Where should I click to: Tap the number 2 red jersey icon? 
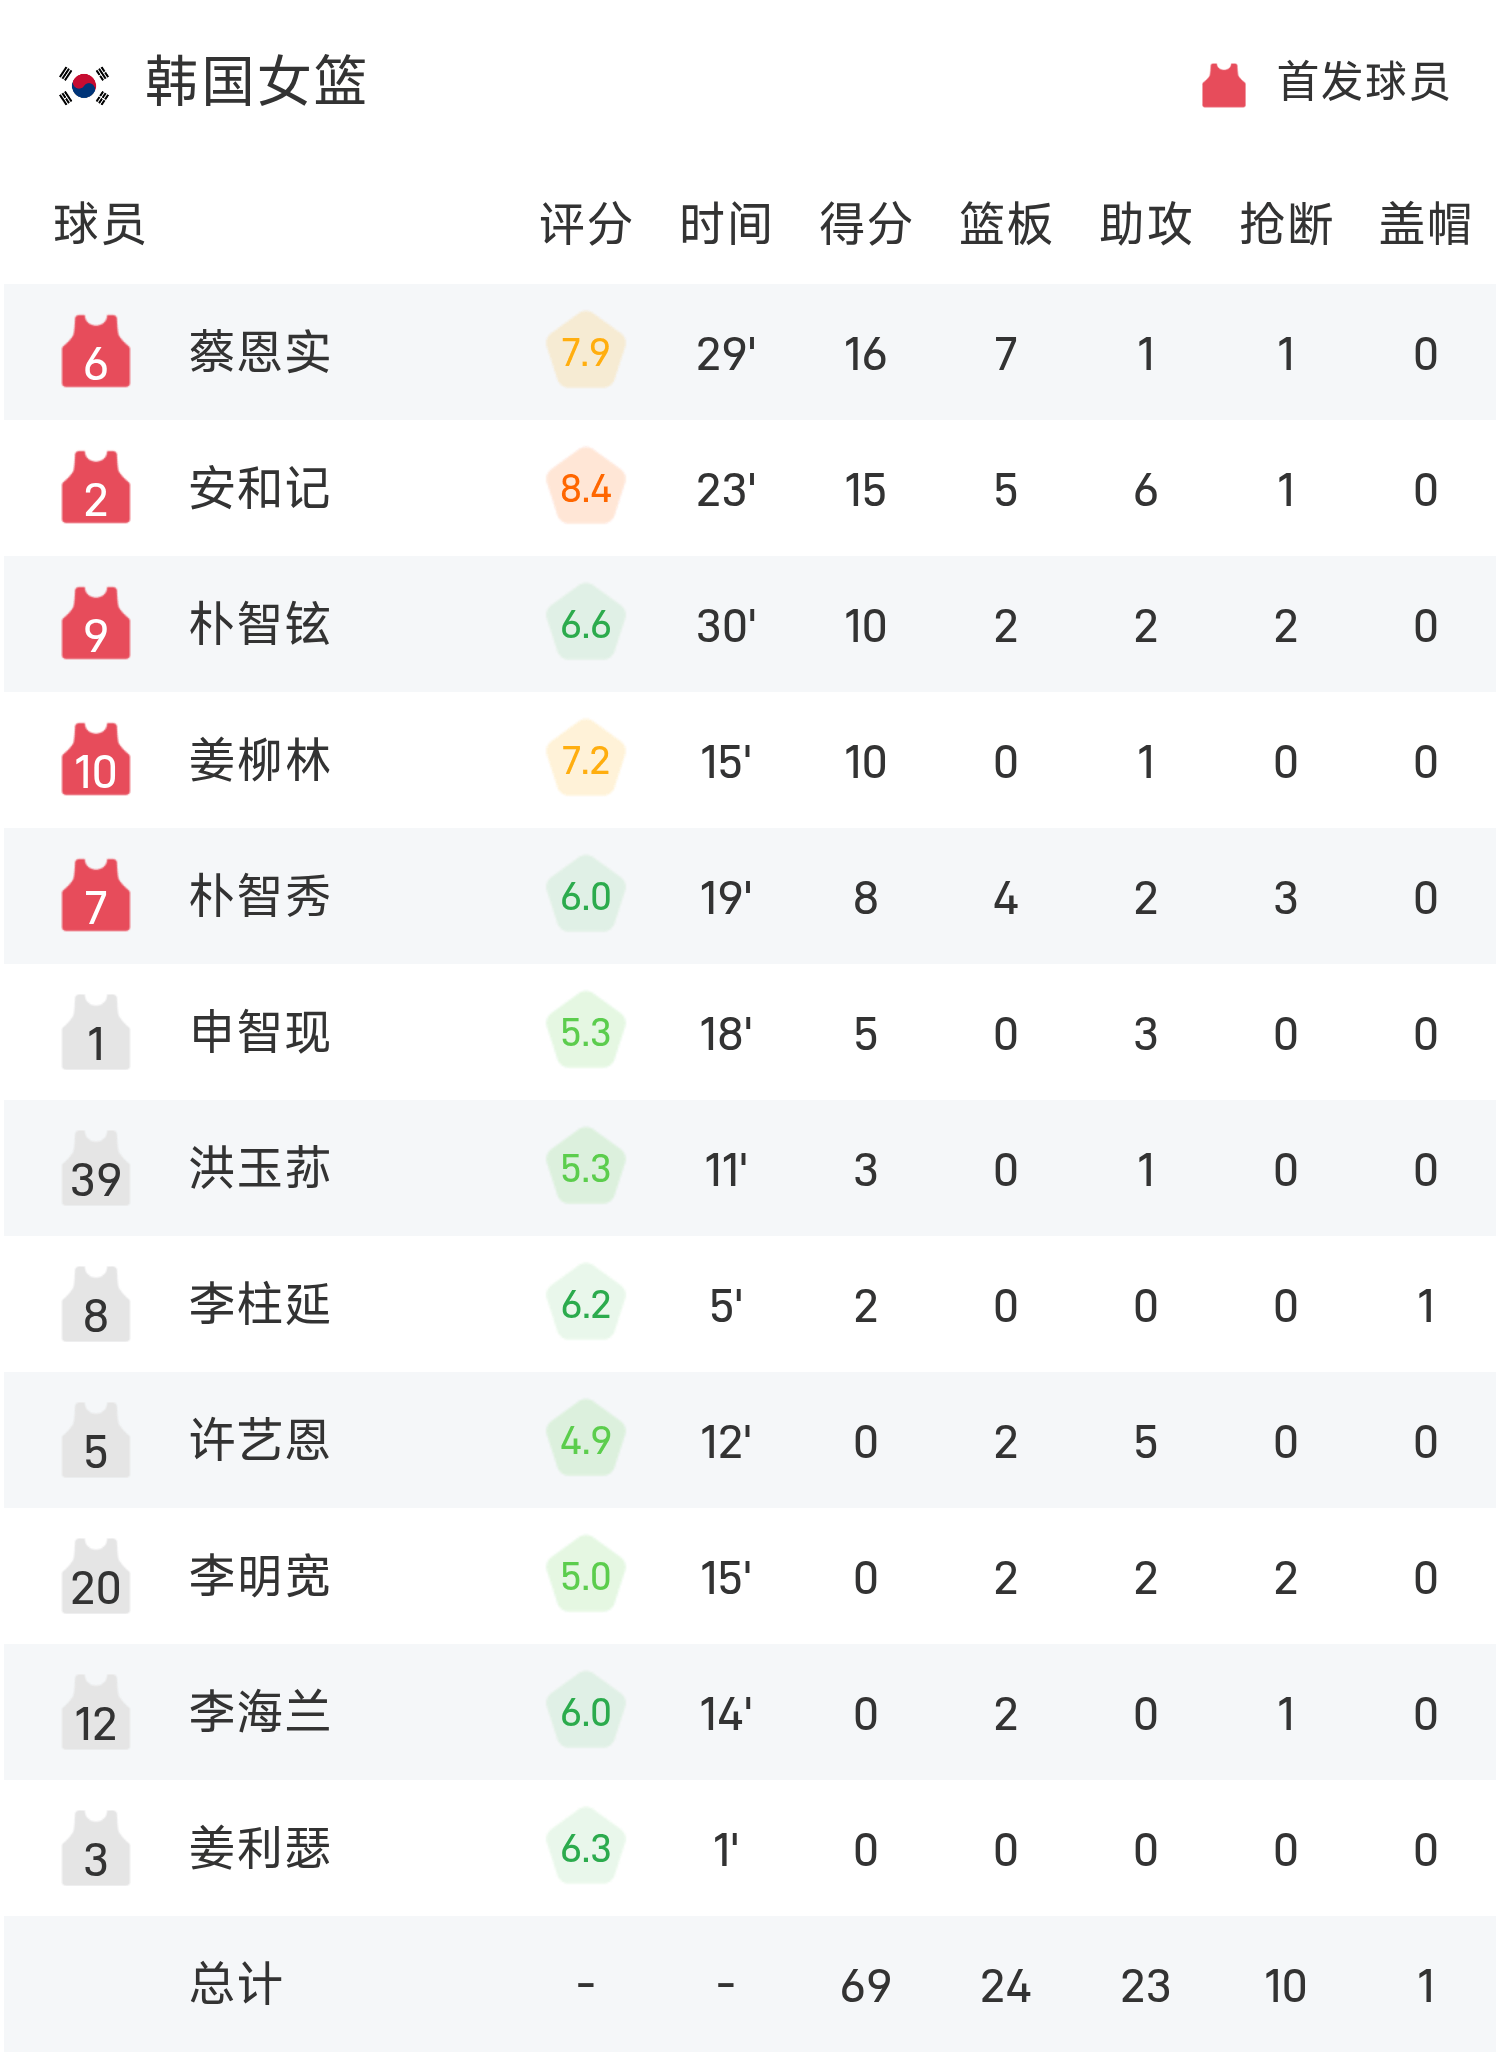96,488
